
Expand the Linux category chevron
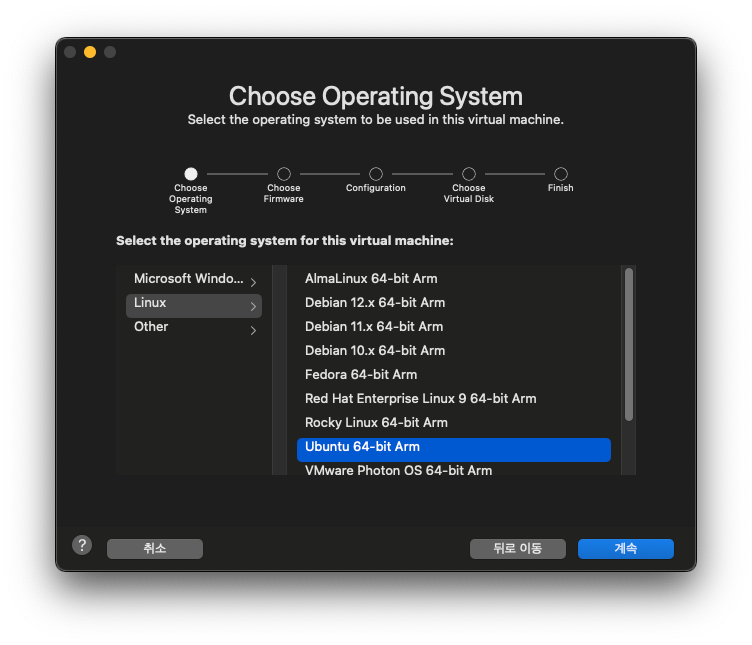tap(253, 306)
